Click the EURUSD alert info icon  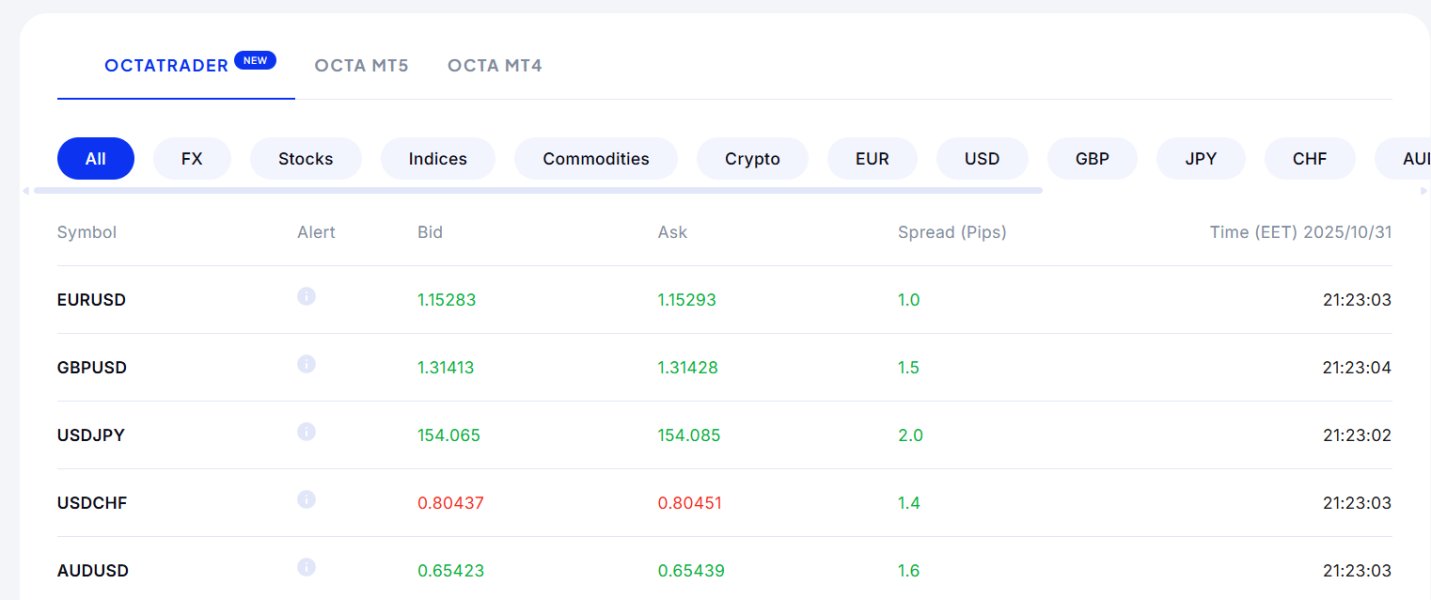click(307, 296)
